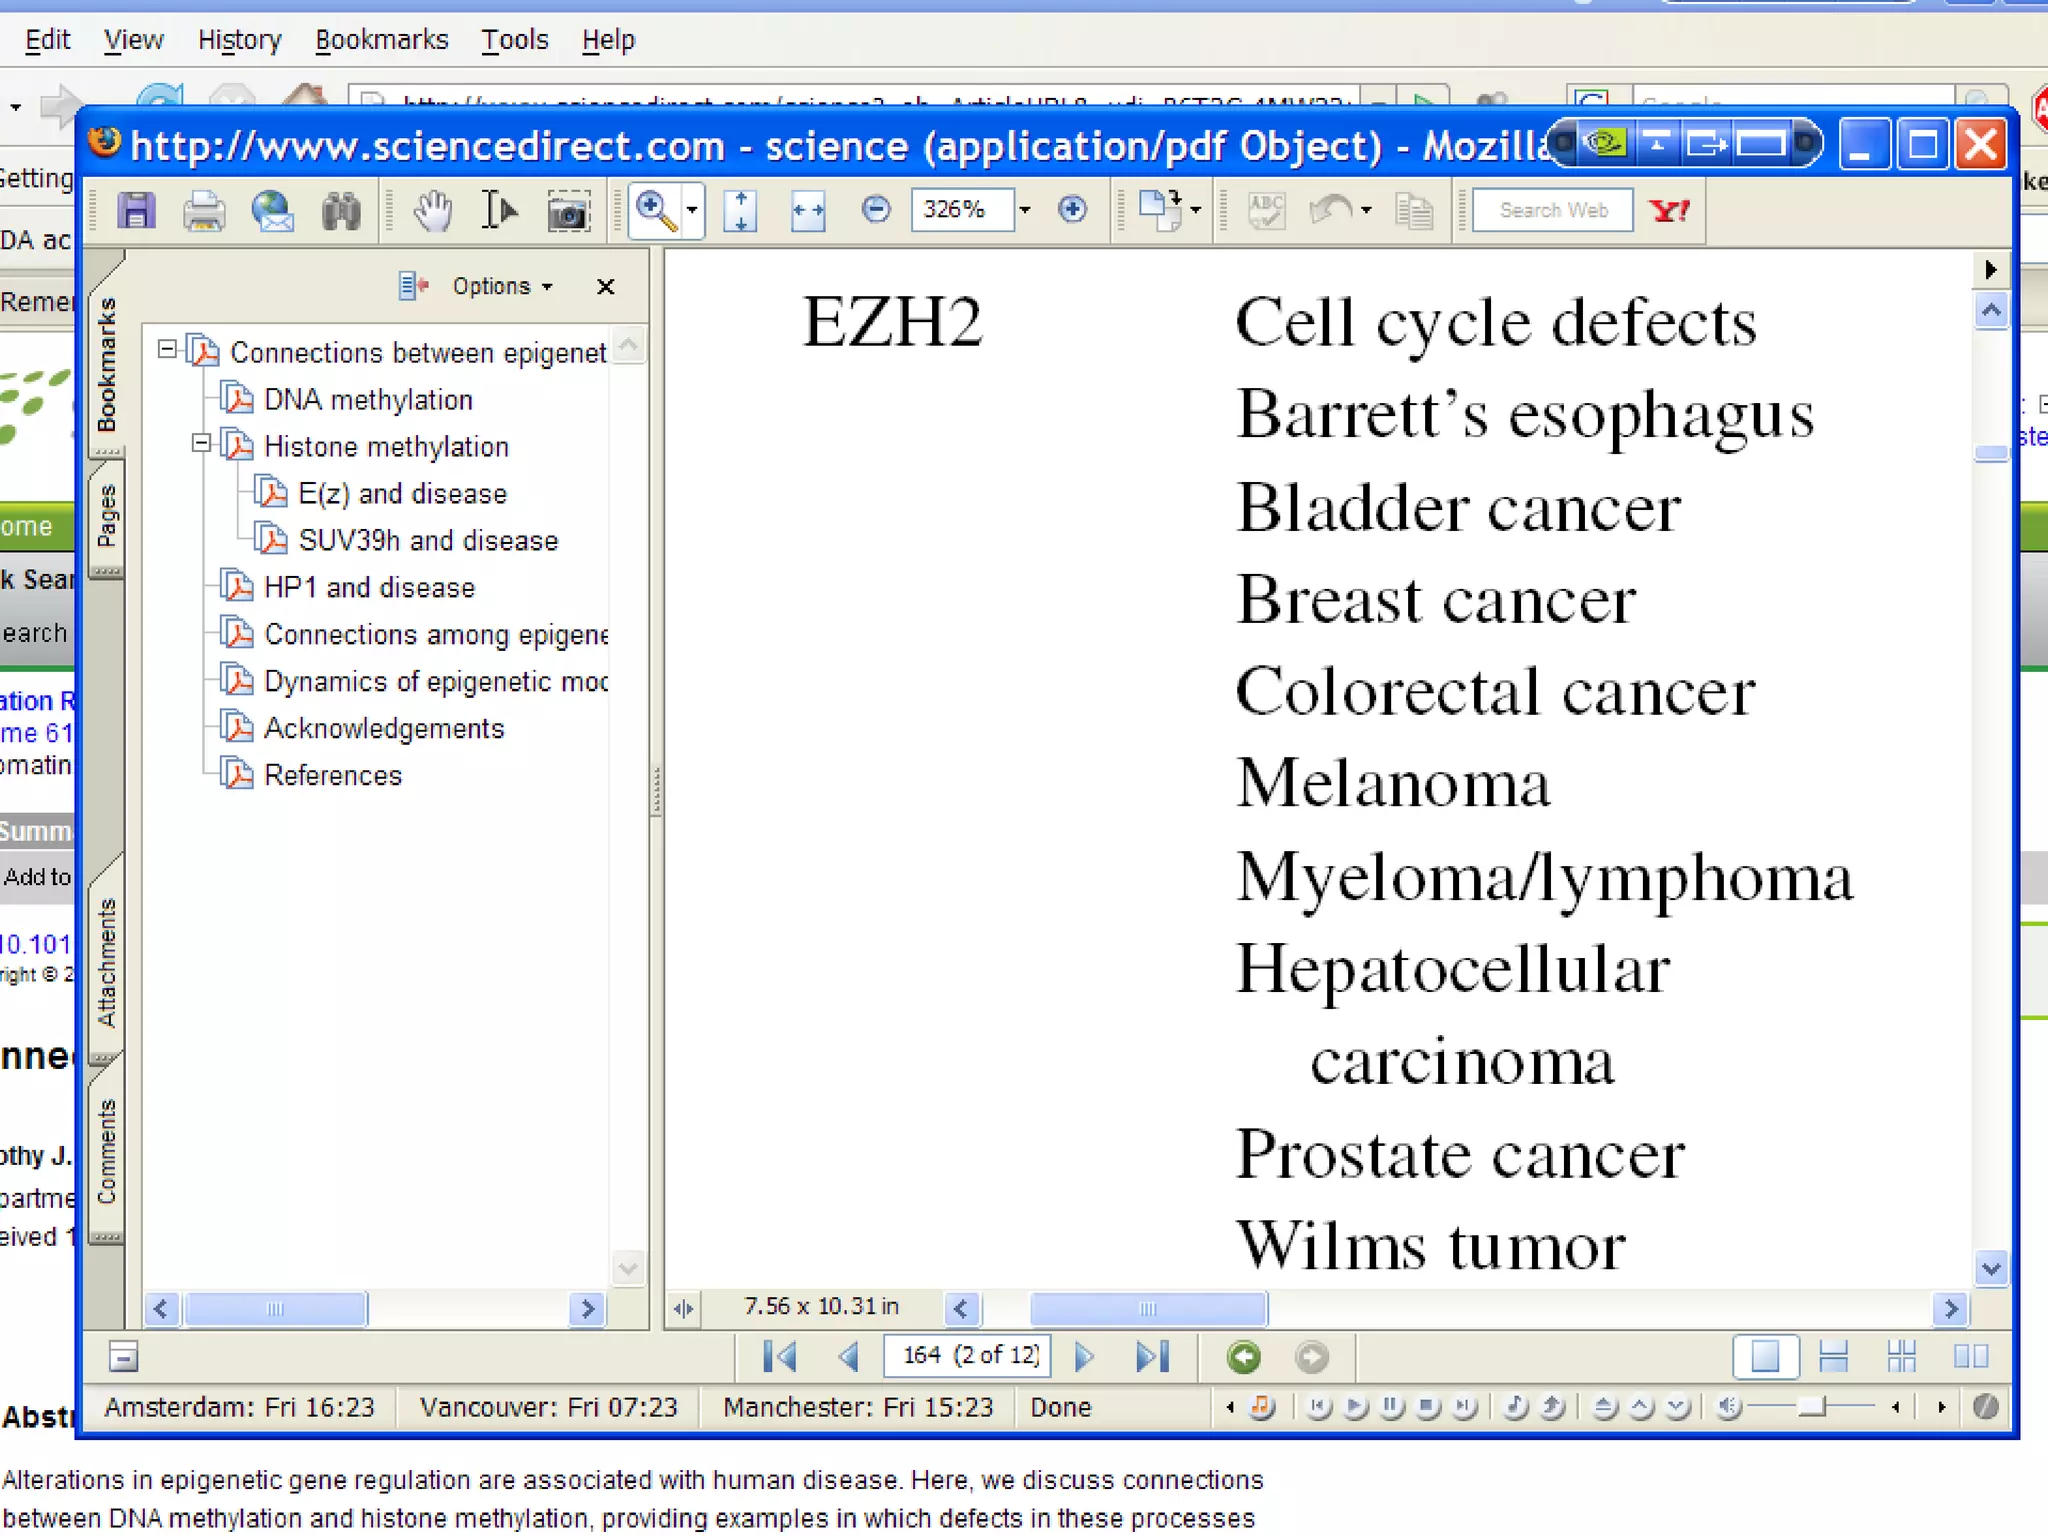Collapse Histone methylation bookmark
The width and height of the screenshot is (2048, 1536).
click(x=201, y=443)
